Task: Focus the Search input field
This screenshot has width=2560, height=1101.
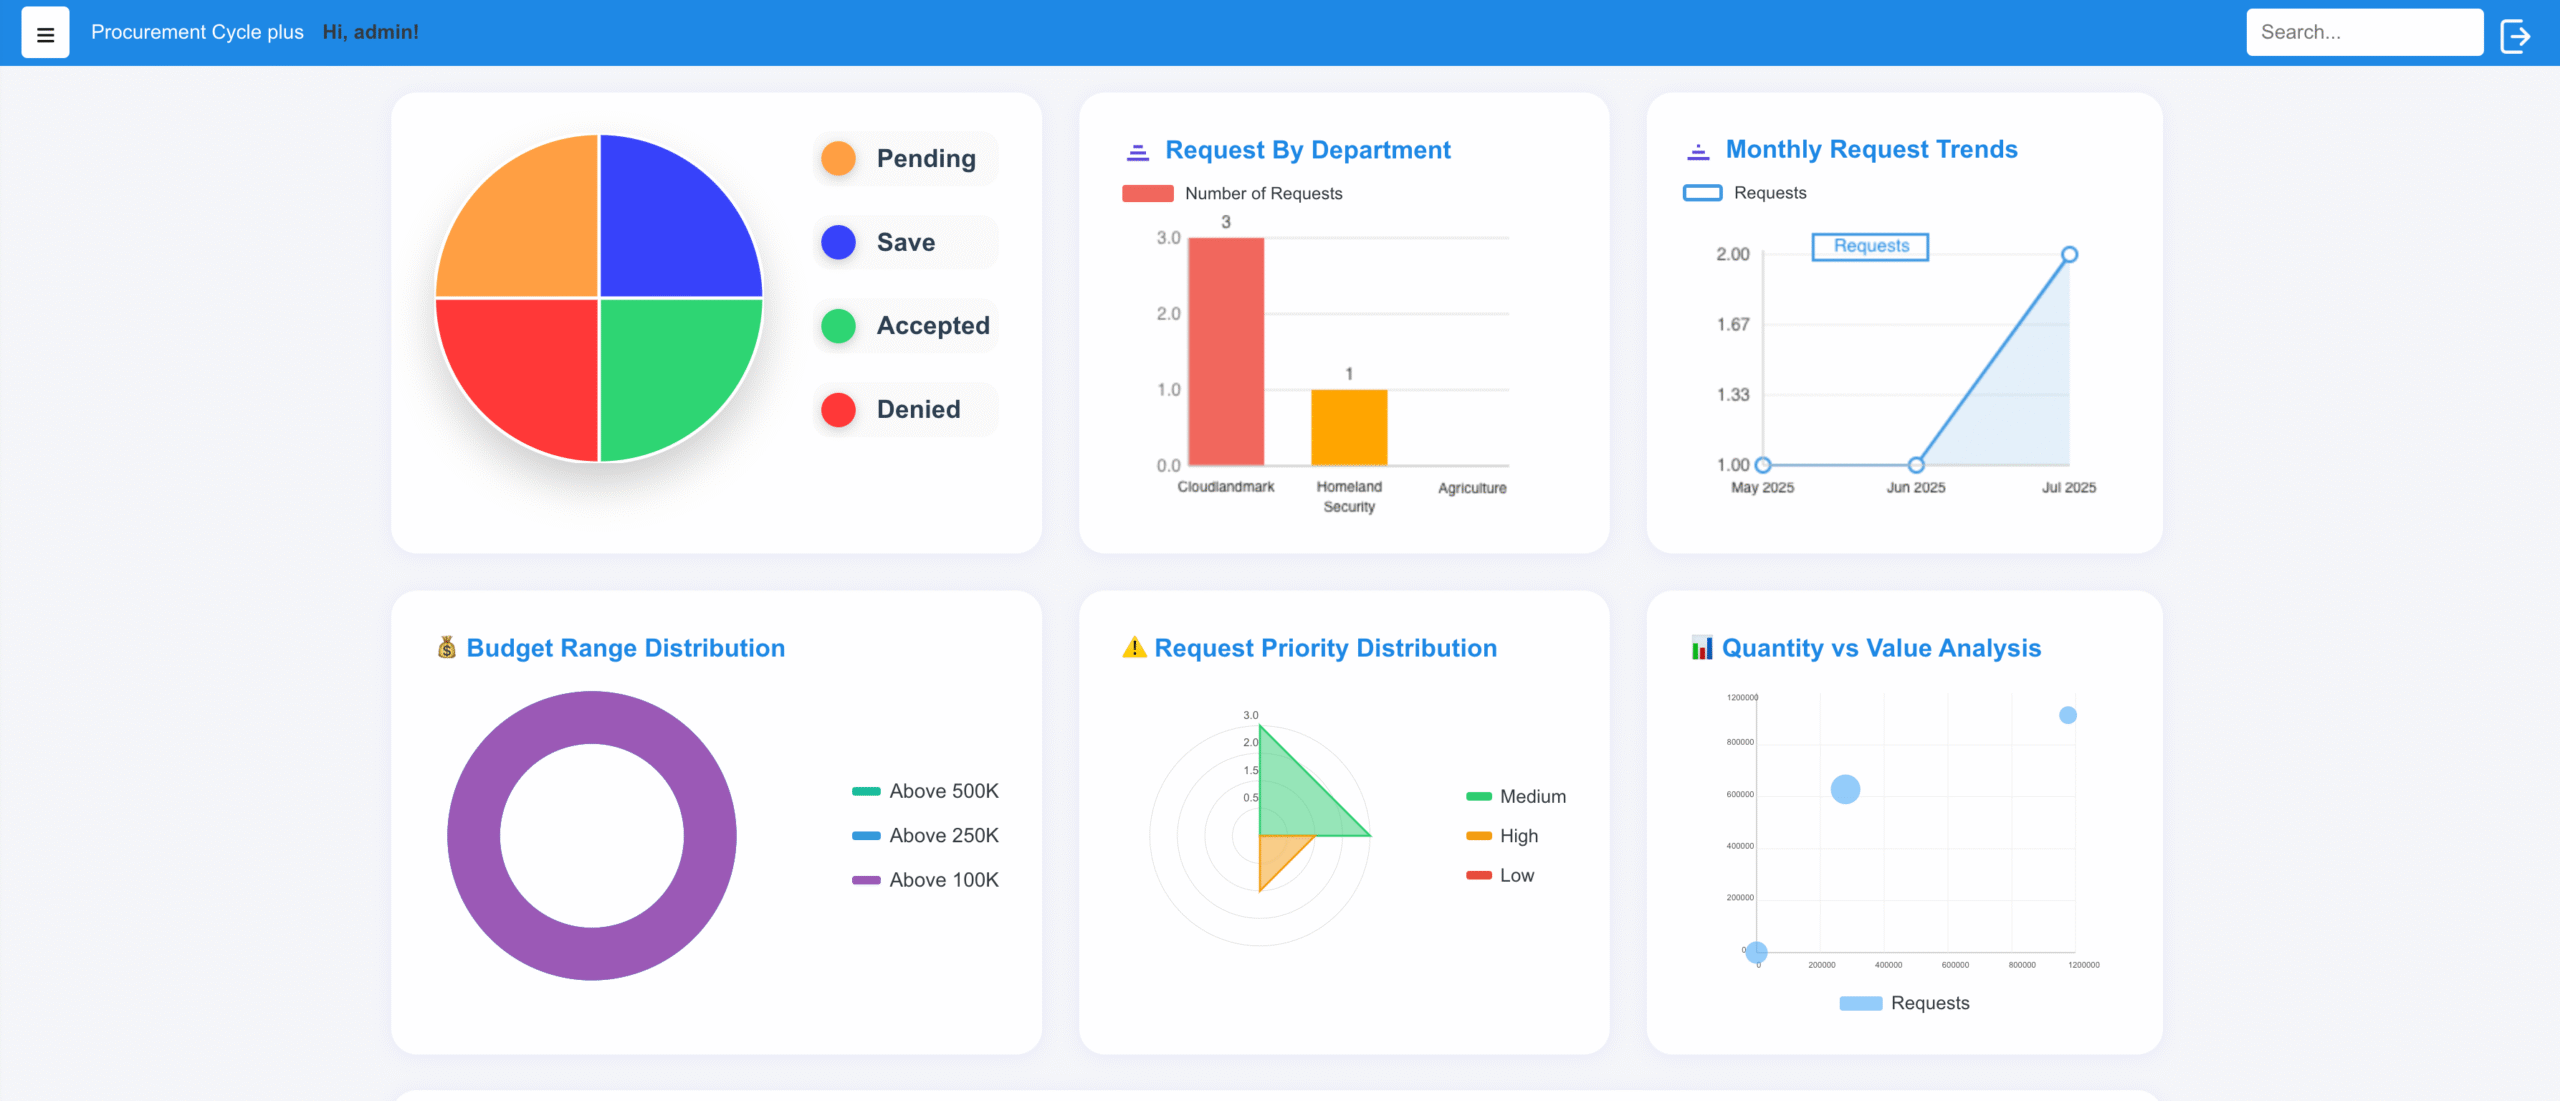Action: (x=2363, y=32)
